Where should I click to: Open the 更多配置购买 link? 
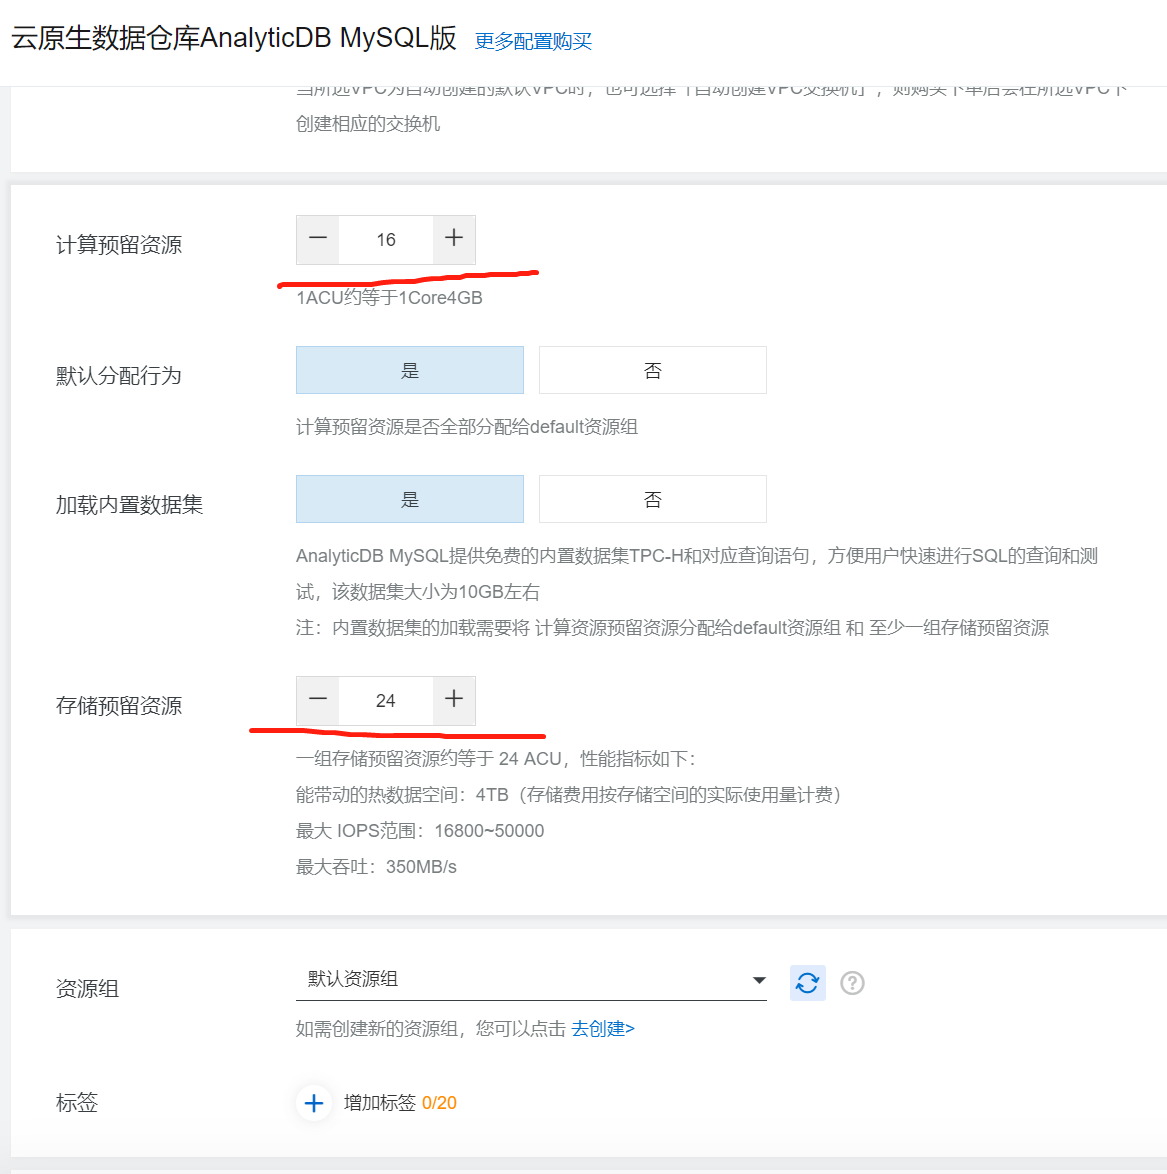tap(533, 41)
